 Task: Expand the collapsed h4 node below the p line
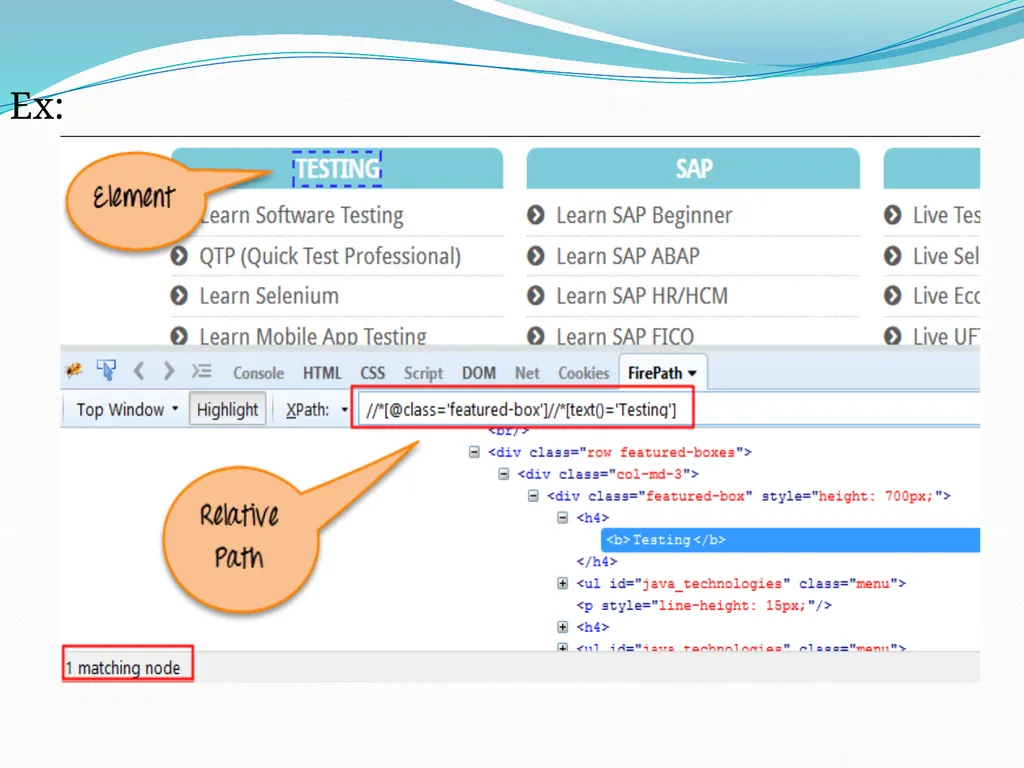coord(562,627)
